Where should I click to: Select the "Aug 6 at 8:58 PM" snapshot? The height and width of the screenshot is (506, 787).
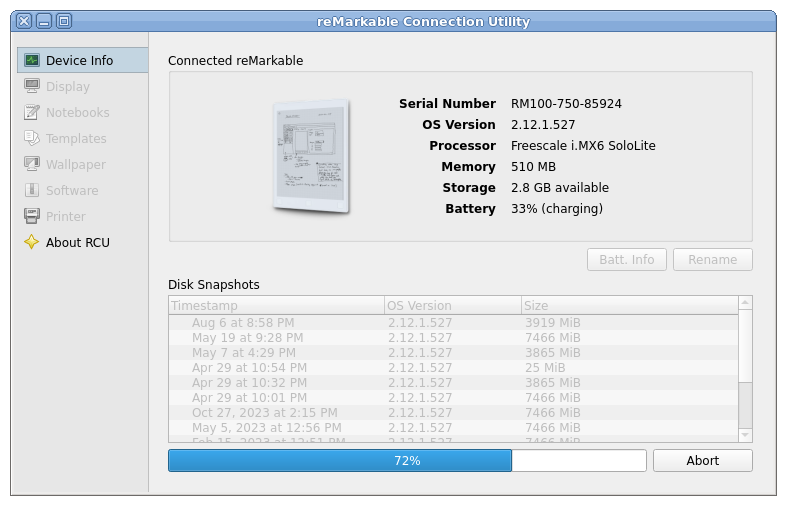(x=454, y=323)
